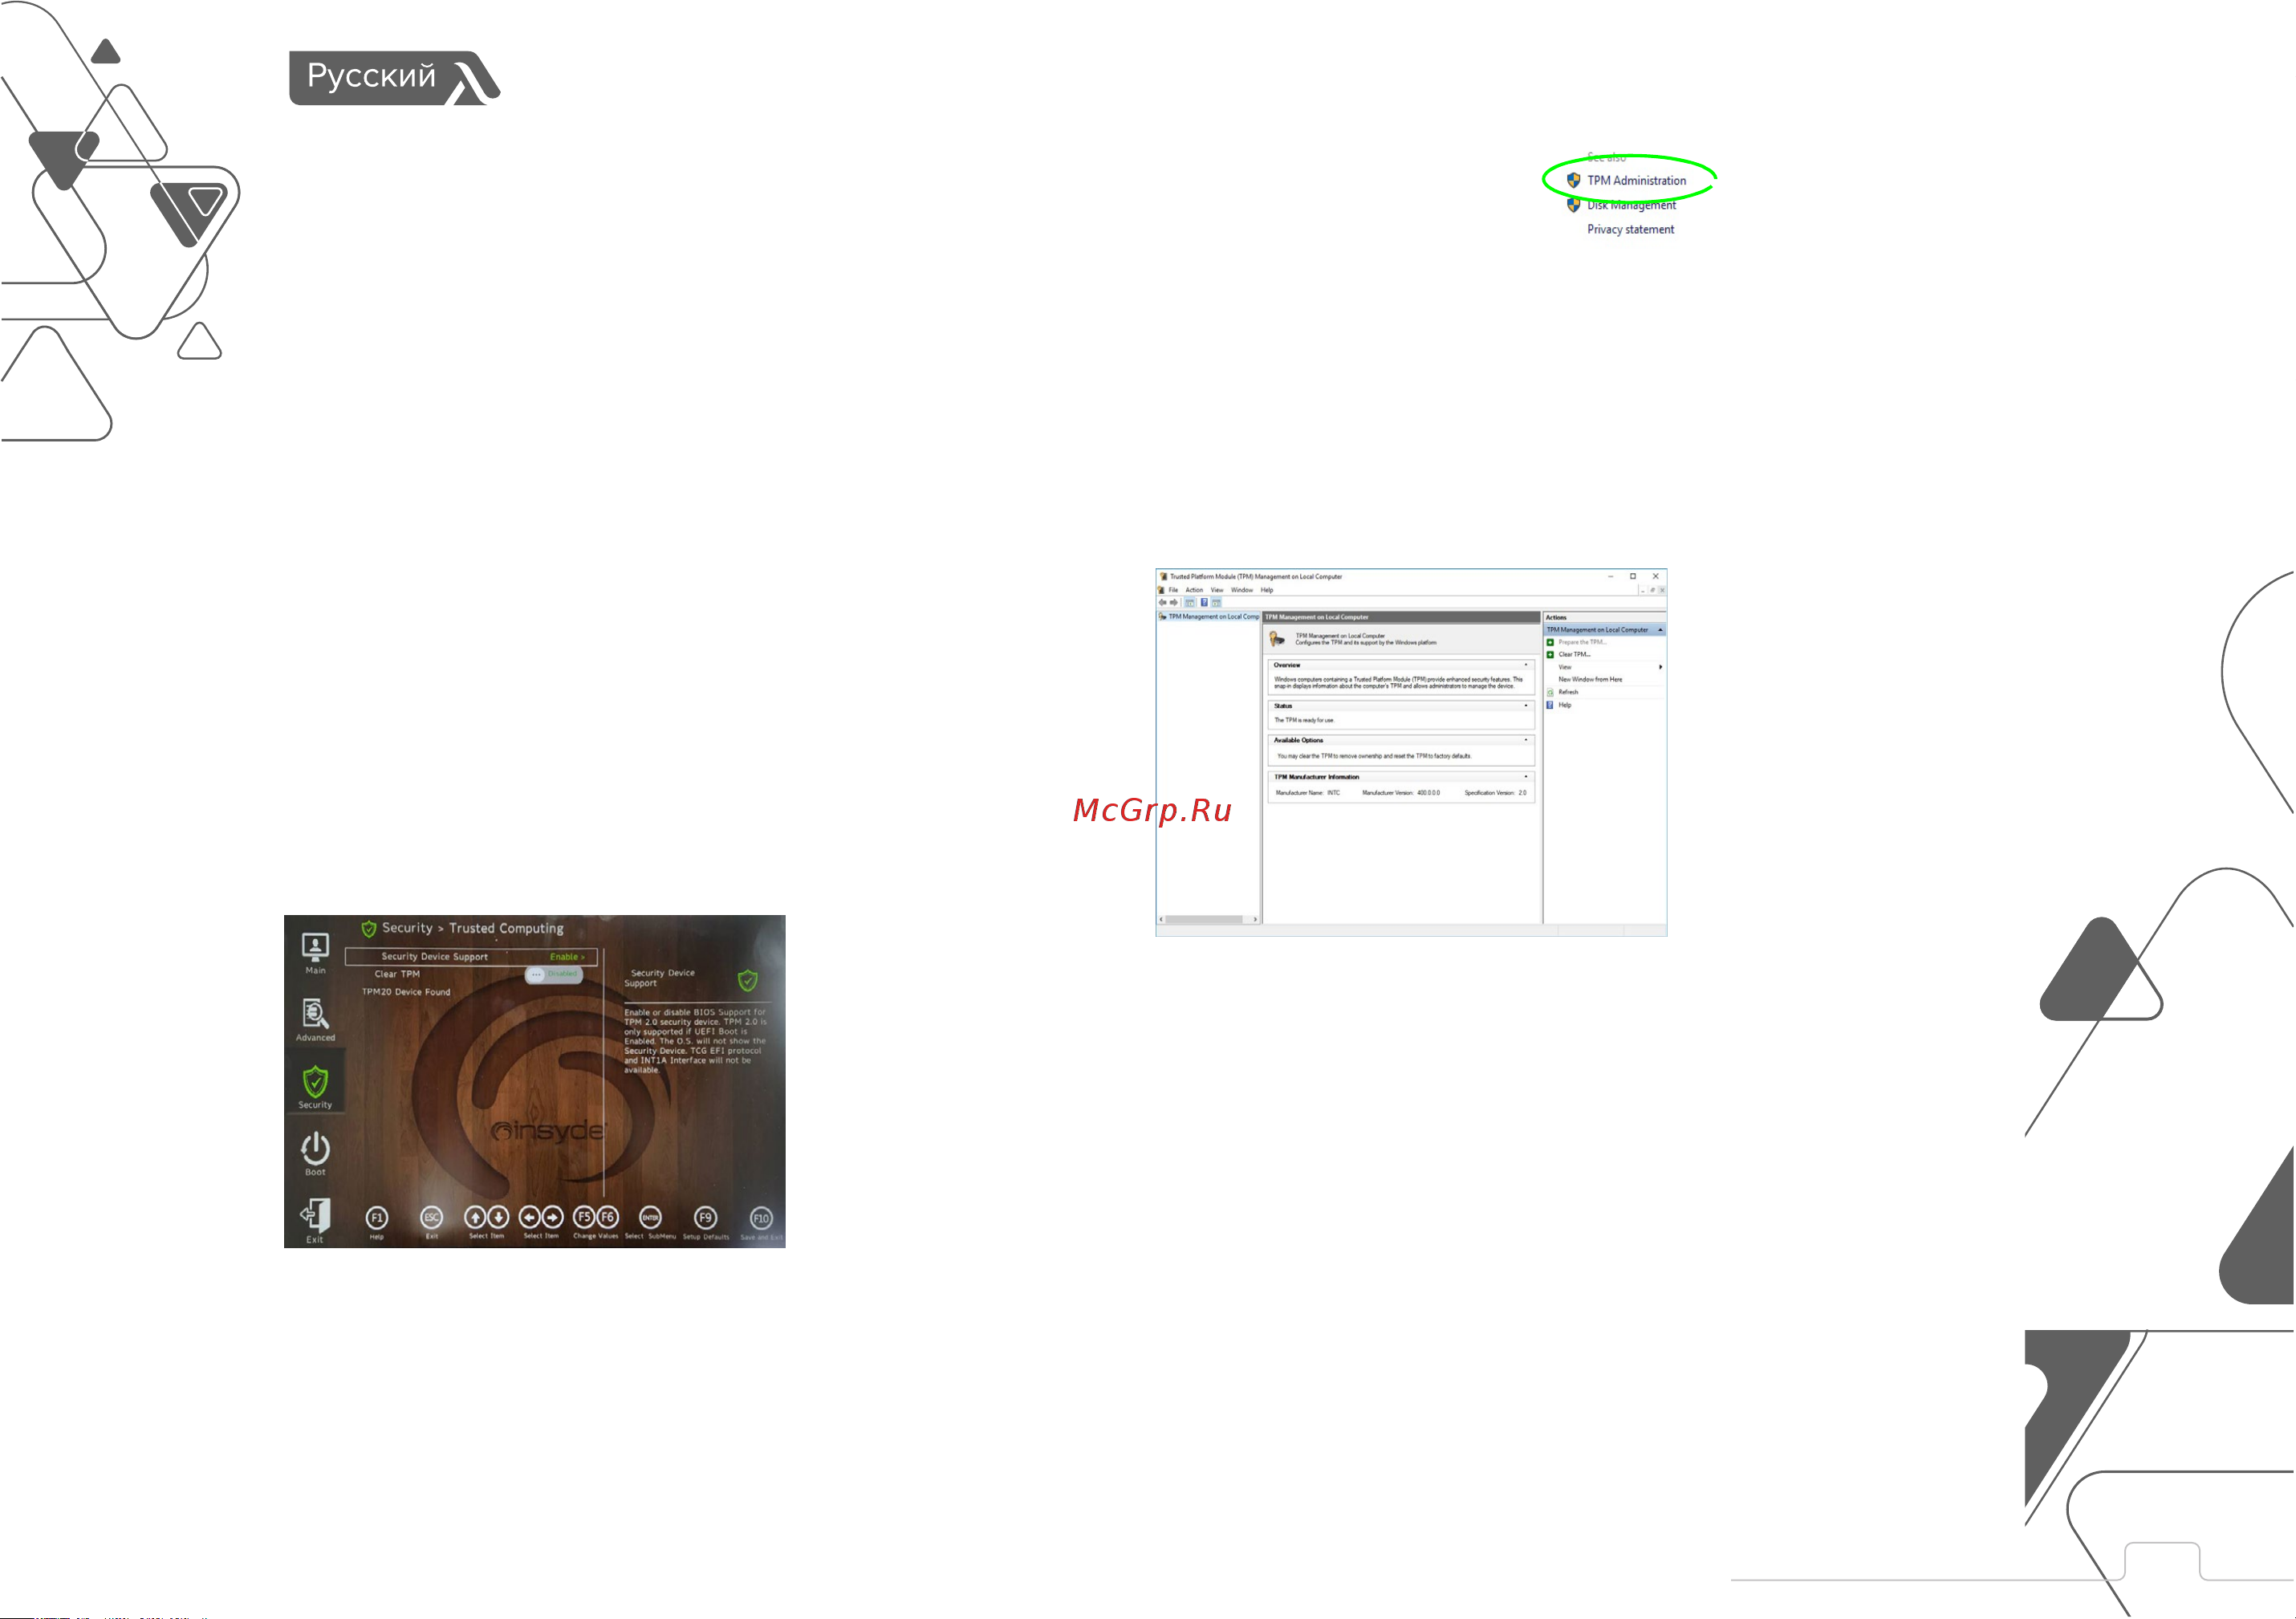
Task: Click the forward arrow in TPM toolbar
Action: coord(1174,603)
